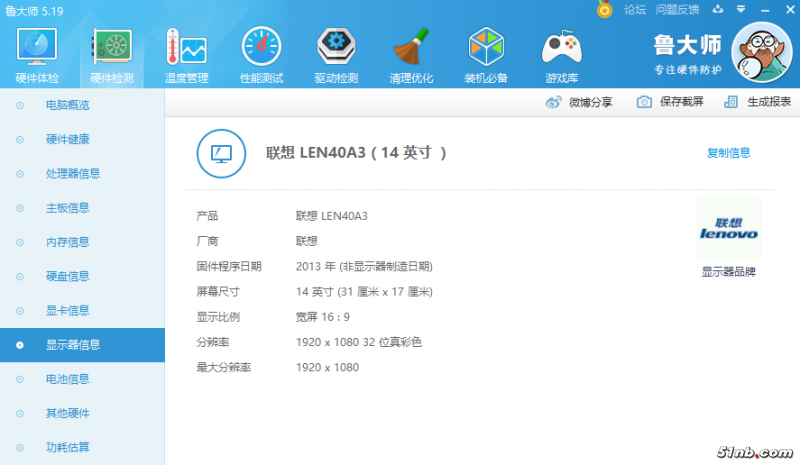This screenshot has height=465, width=800.
Task: Open 显卡信息 graphics card info
Action: point(67,310)
